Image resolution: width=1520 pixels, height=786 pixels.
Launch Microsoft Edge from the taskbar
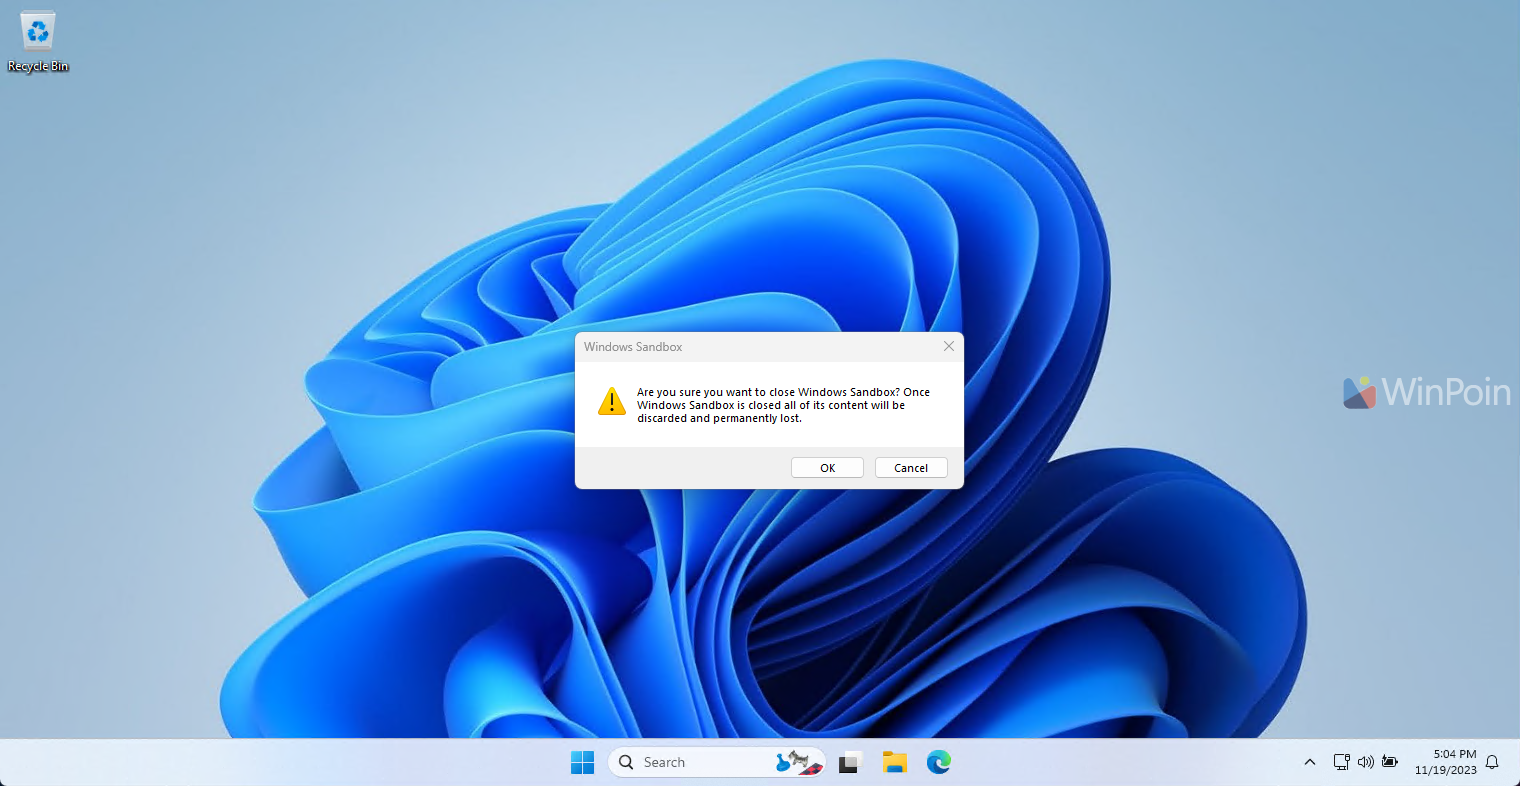click(x=938, y=762)
